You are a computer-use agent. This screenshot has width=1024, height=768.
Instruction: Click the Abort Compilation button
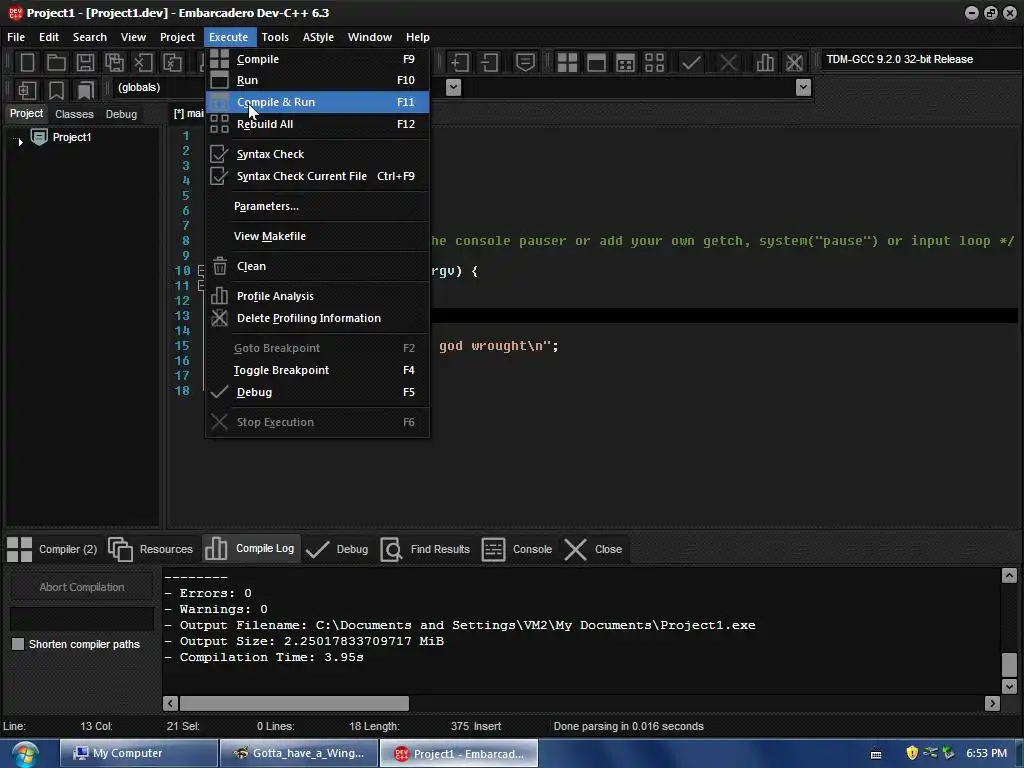(x=82, y=587)
